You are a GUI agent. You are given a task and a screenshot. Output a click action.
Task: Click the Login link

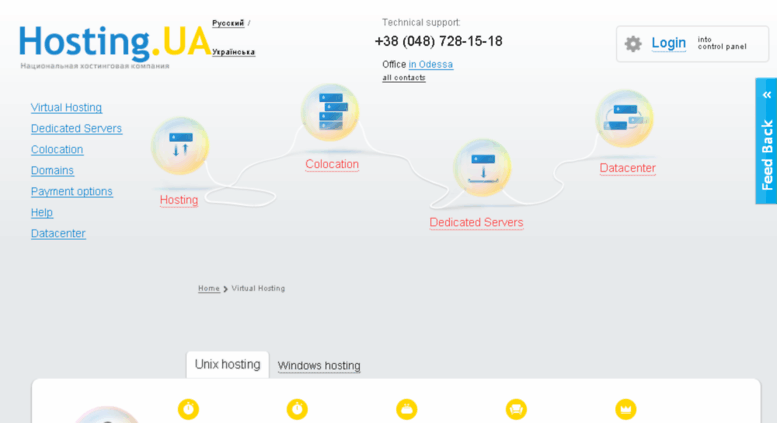(x=668, y=43)
